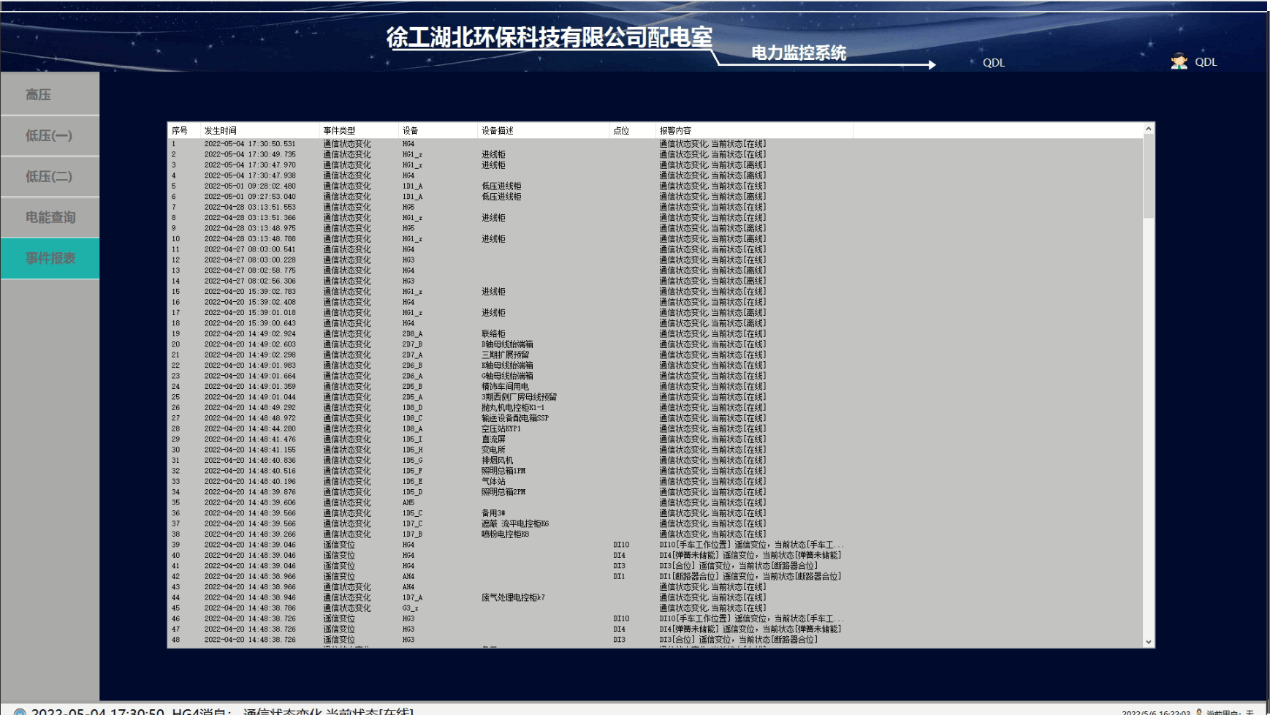Click 精饰车间用电 in row 24
Image resolution: width=1270 pixels, height=715 pixels.
[505, 386]
